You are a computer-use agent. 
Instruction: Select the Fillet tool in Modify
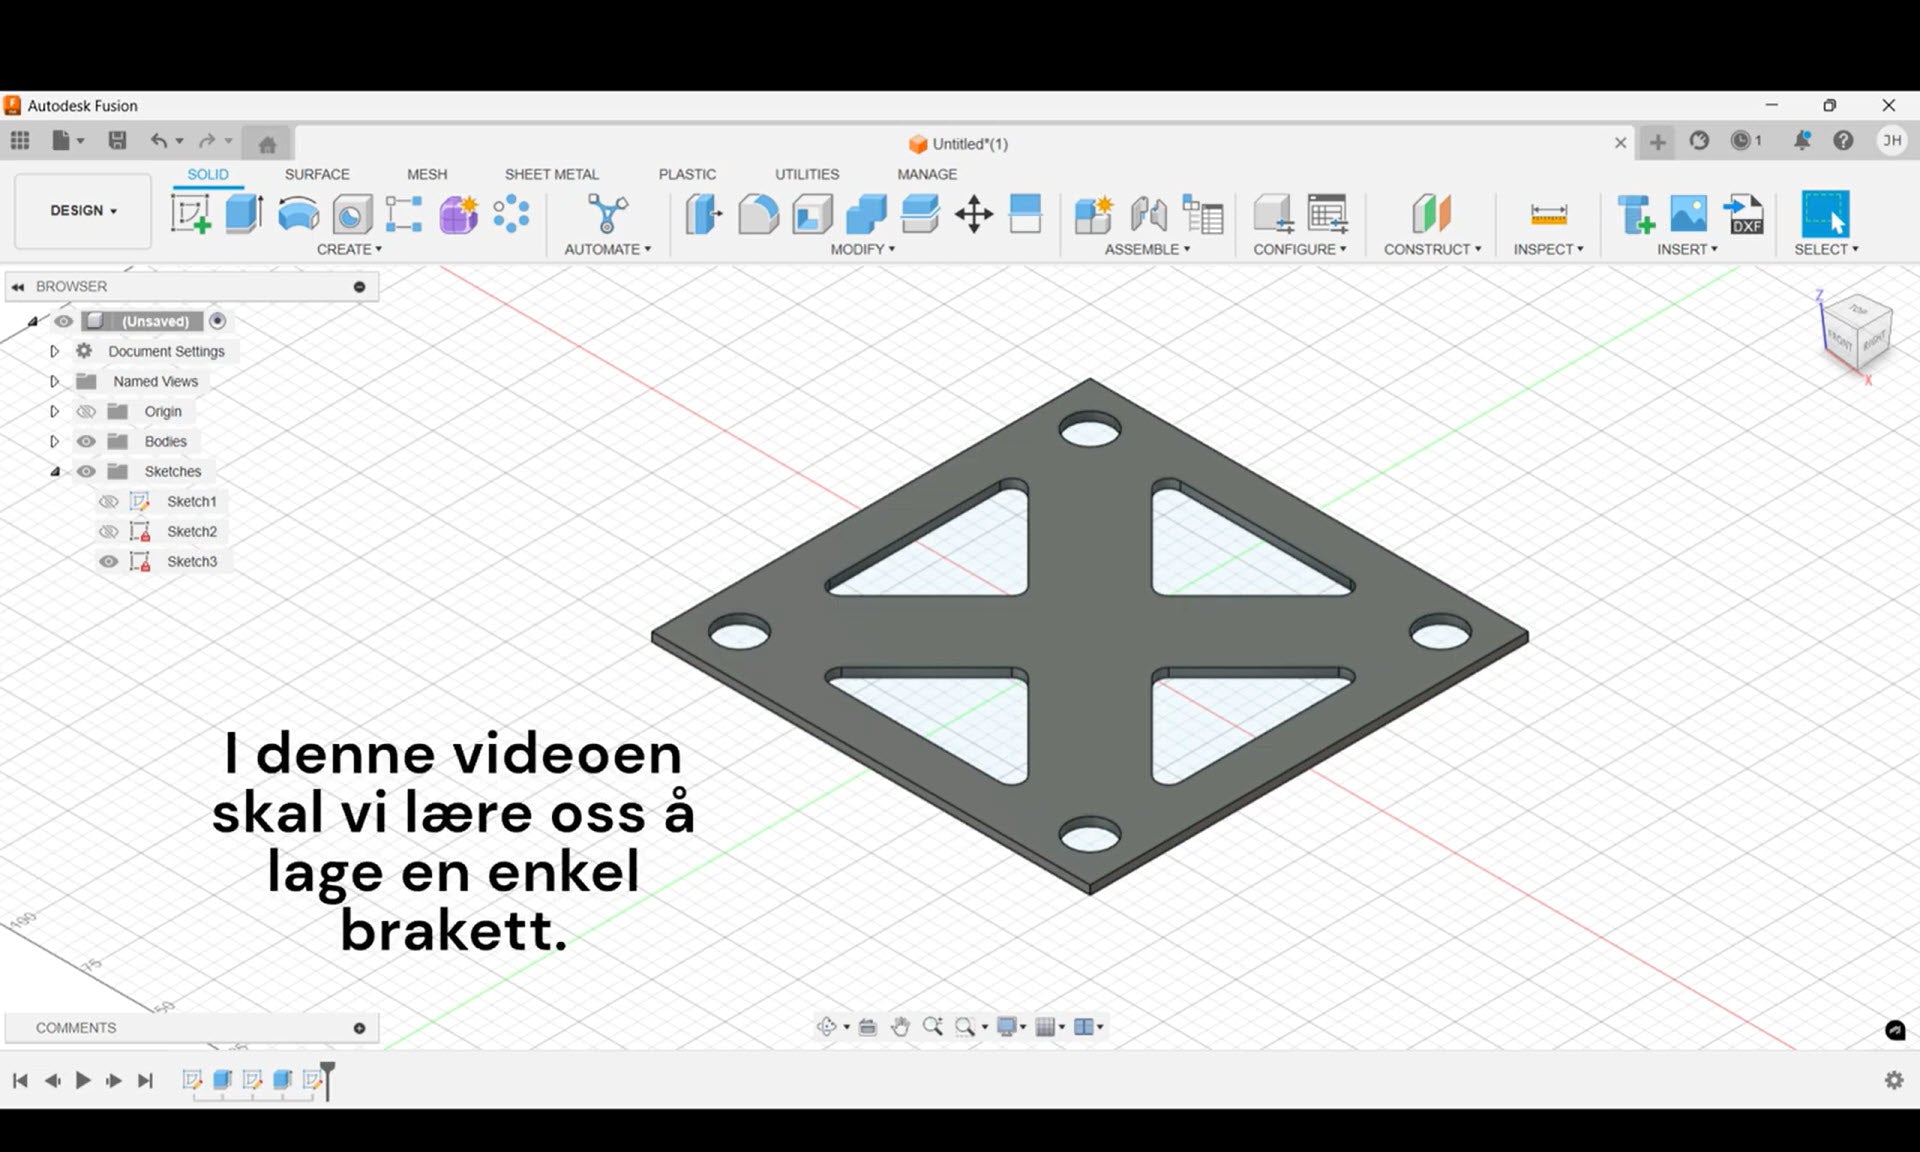(758, 214)
